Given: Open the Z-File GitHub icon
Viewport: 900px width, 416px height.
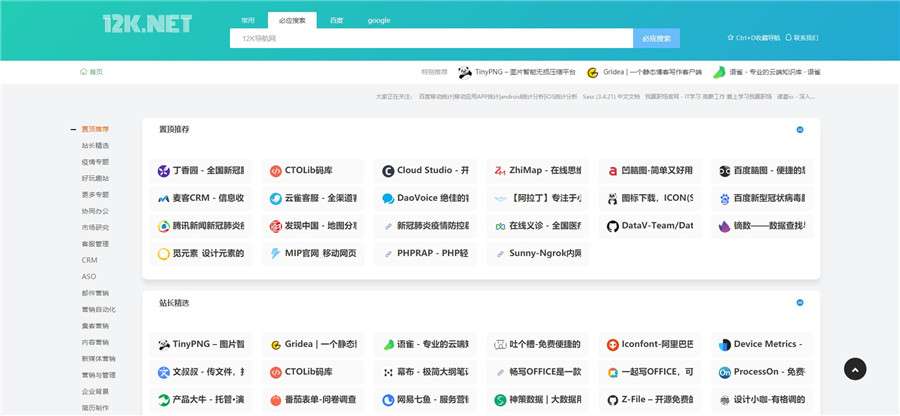Looking at the screenshot, I should [x=612, y=400].
